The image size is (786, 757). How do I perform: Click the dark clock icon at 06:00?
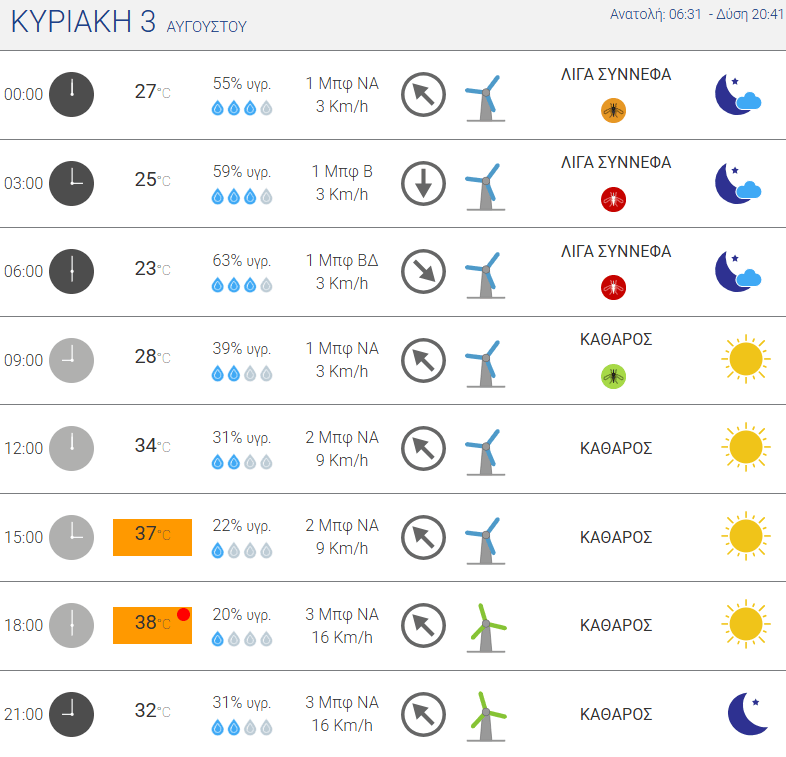pos(72,271)
